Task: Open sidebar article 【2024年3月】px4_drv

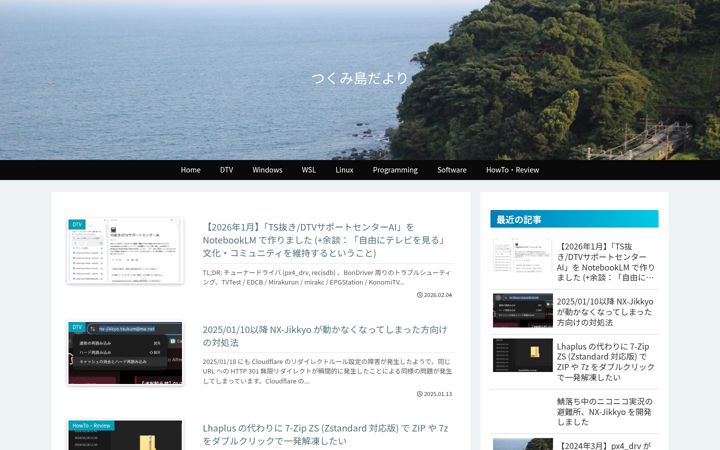Action: point(604,445)
